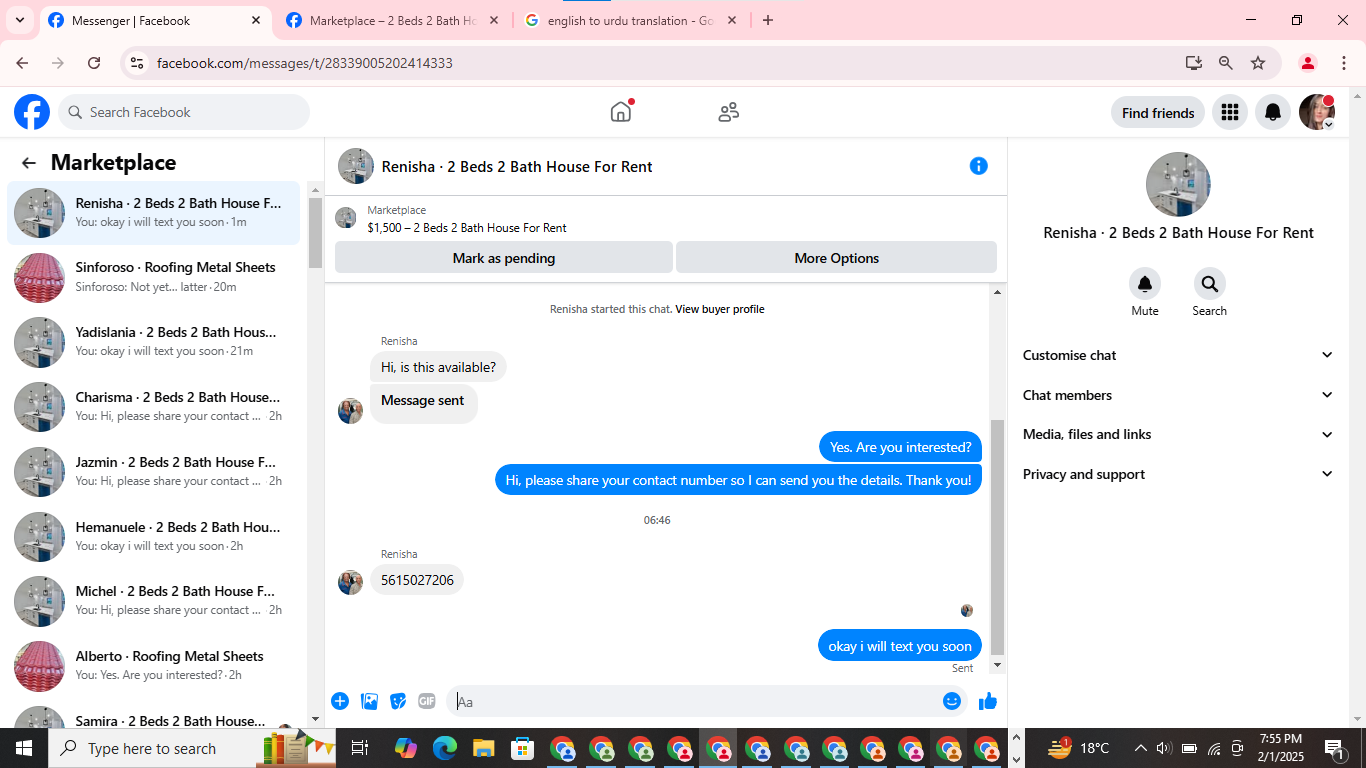Open Alberto Roofing Metal Sheets chat
Viewport: 1366px width, 768px height.
click(x=154, y=666)
